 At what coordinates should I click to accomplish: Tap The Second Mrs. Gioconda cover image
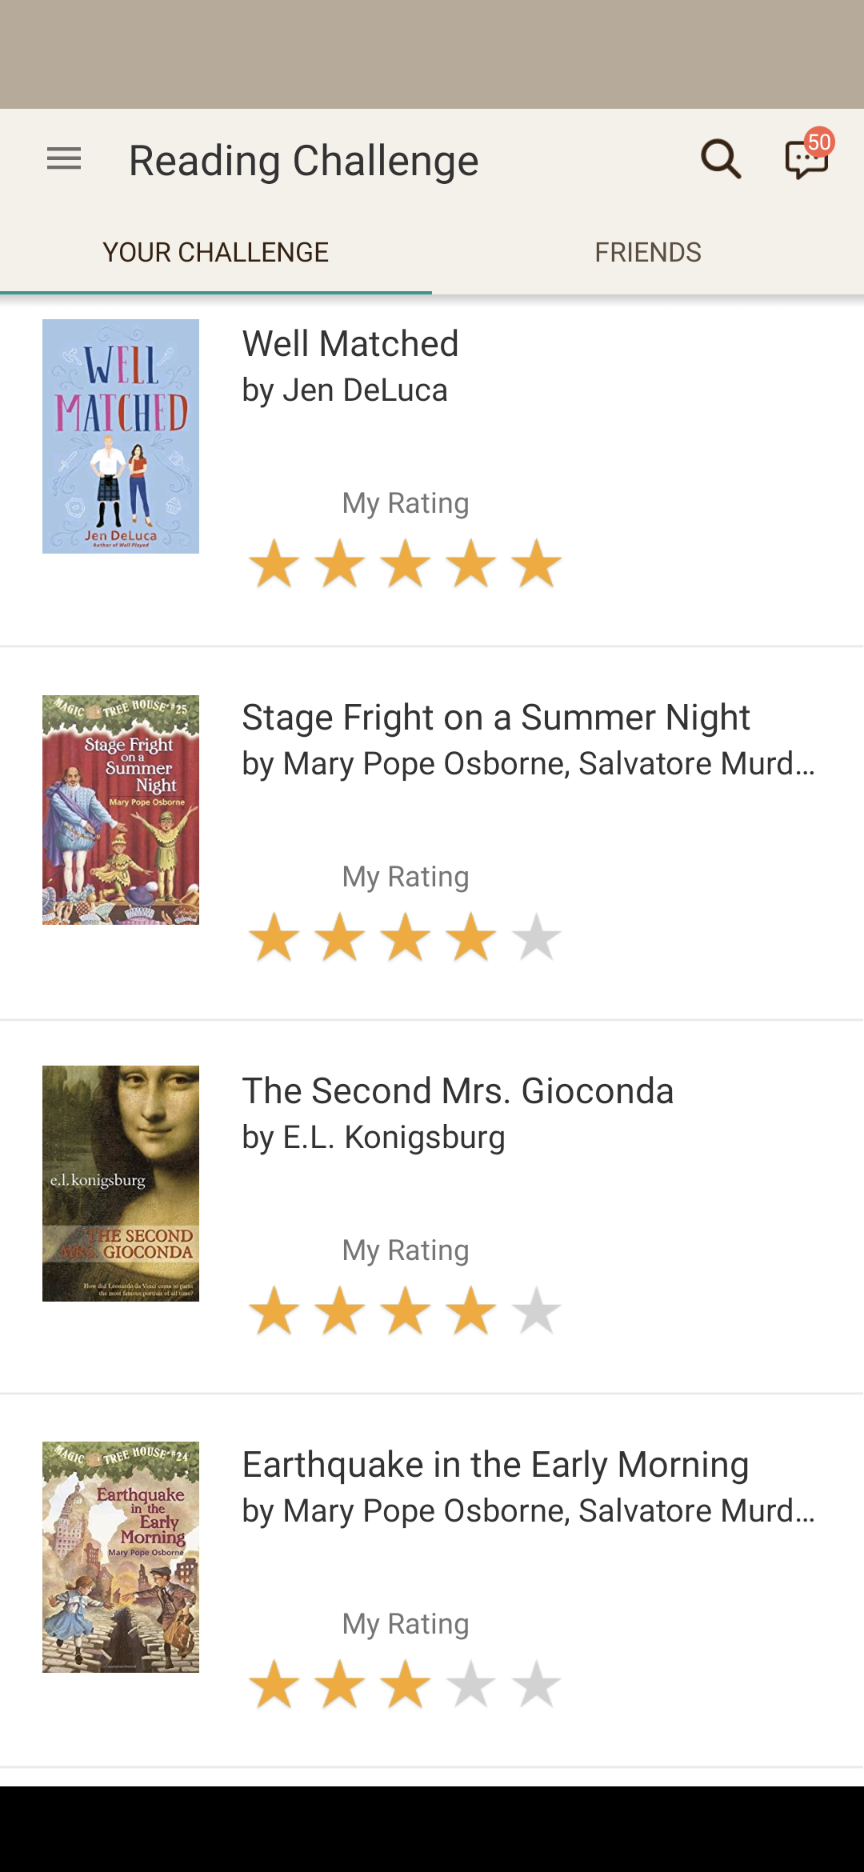click(x=120, y=1183)
